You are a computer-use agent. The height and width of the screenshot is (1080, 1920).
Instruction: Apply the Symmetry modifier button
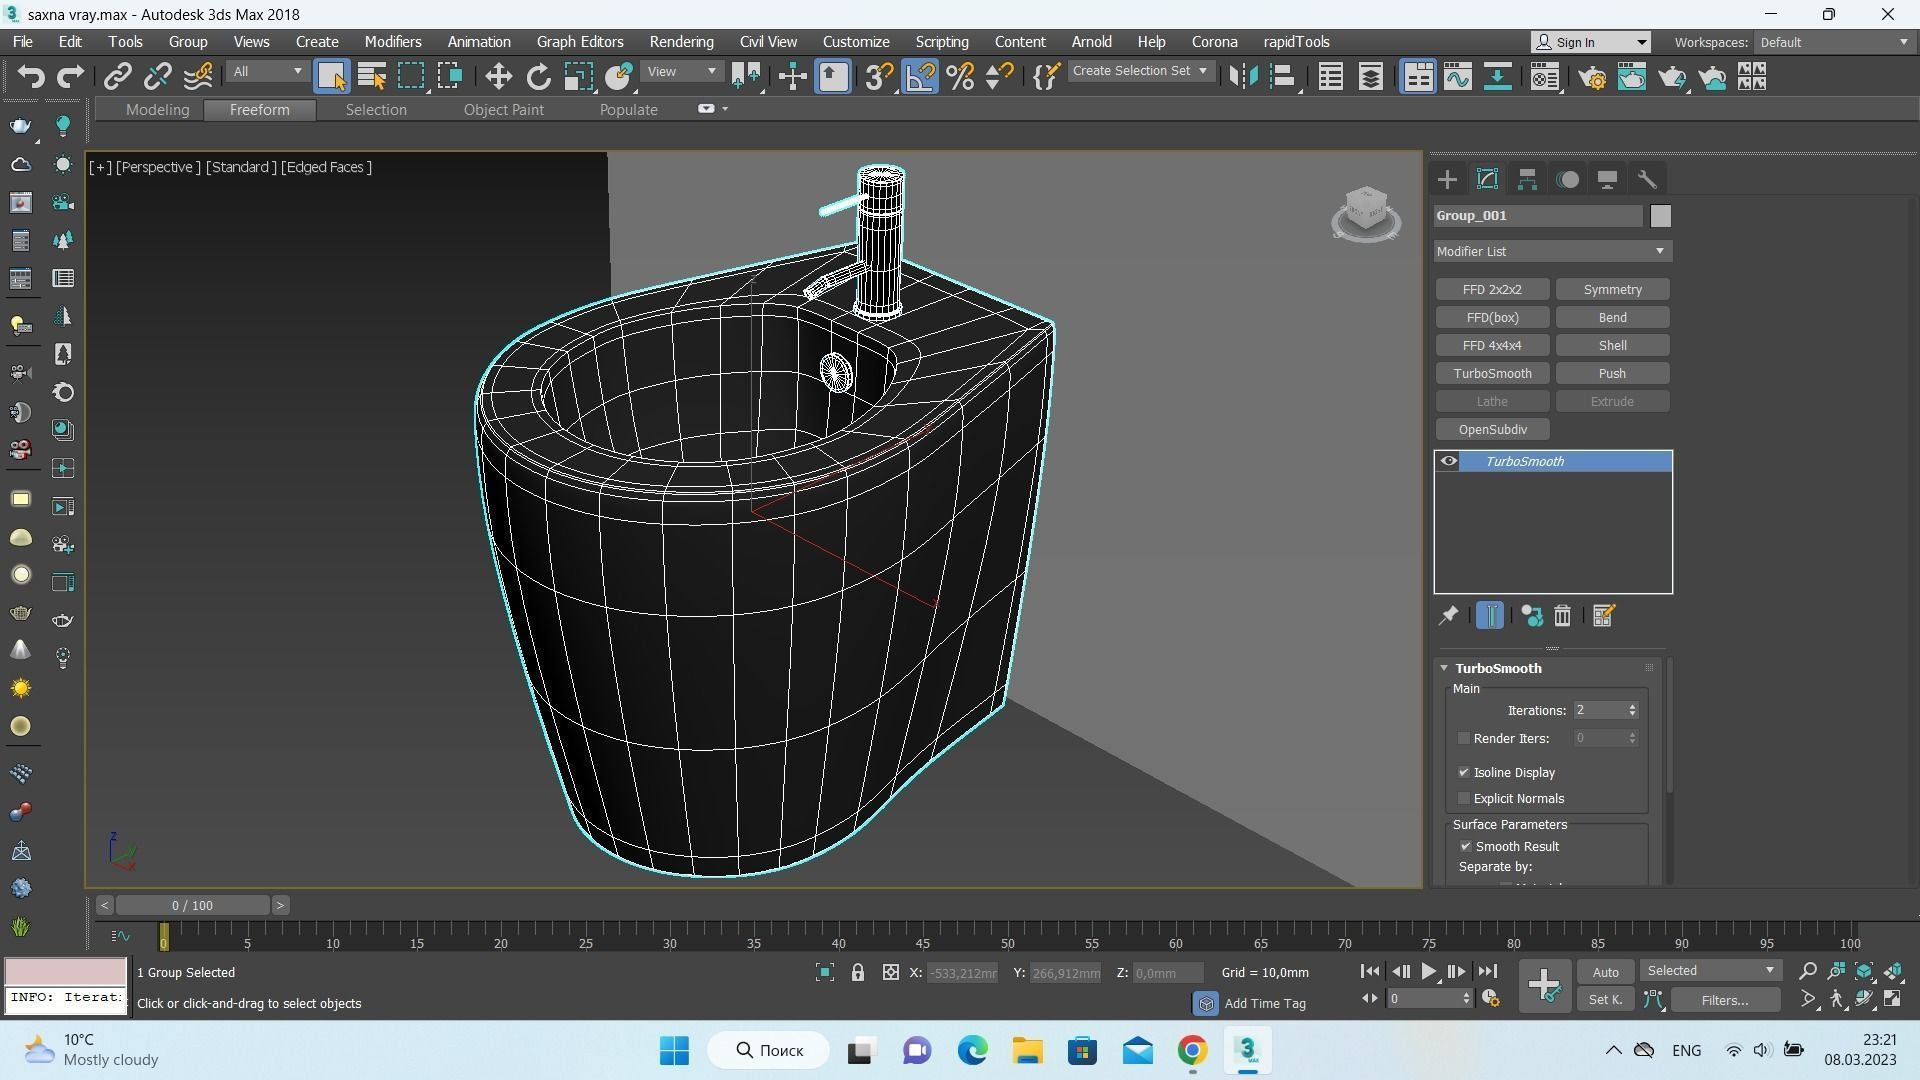[x=1612, y=290]
